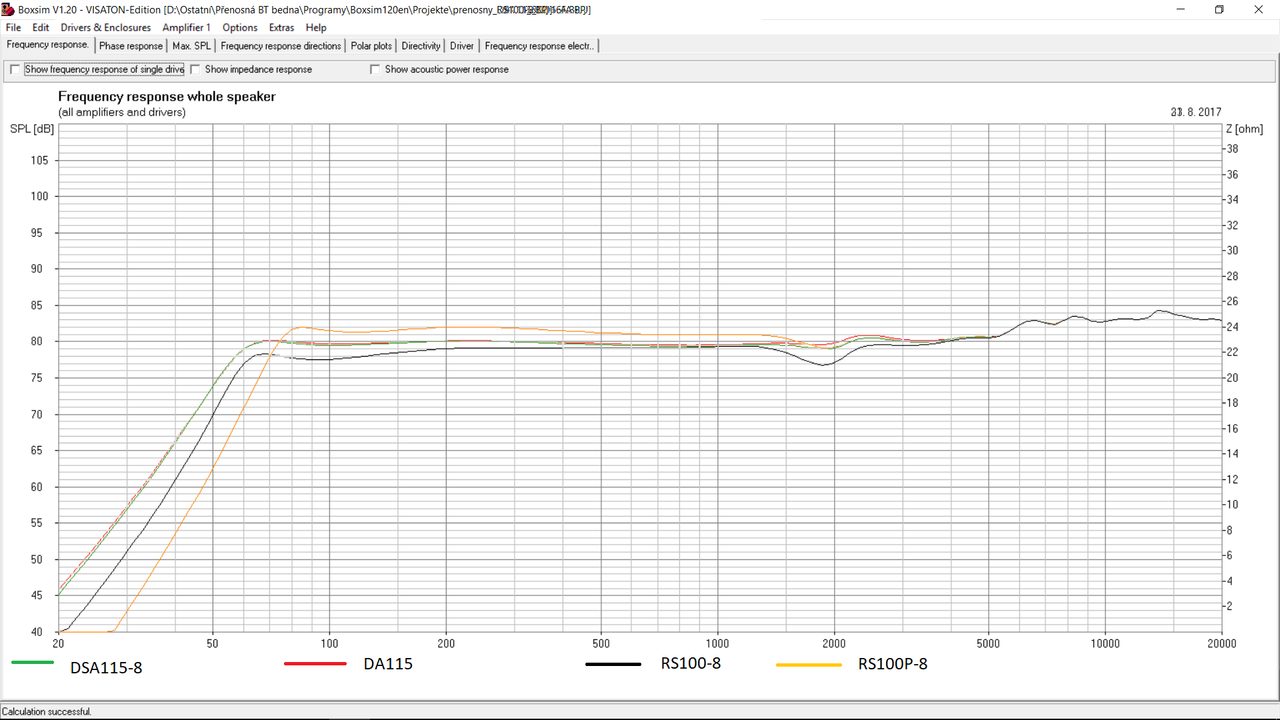Screen dimensions: 1280x720
Task: Open Frequency response electr.. tab
Action: (x=540, y=46)
